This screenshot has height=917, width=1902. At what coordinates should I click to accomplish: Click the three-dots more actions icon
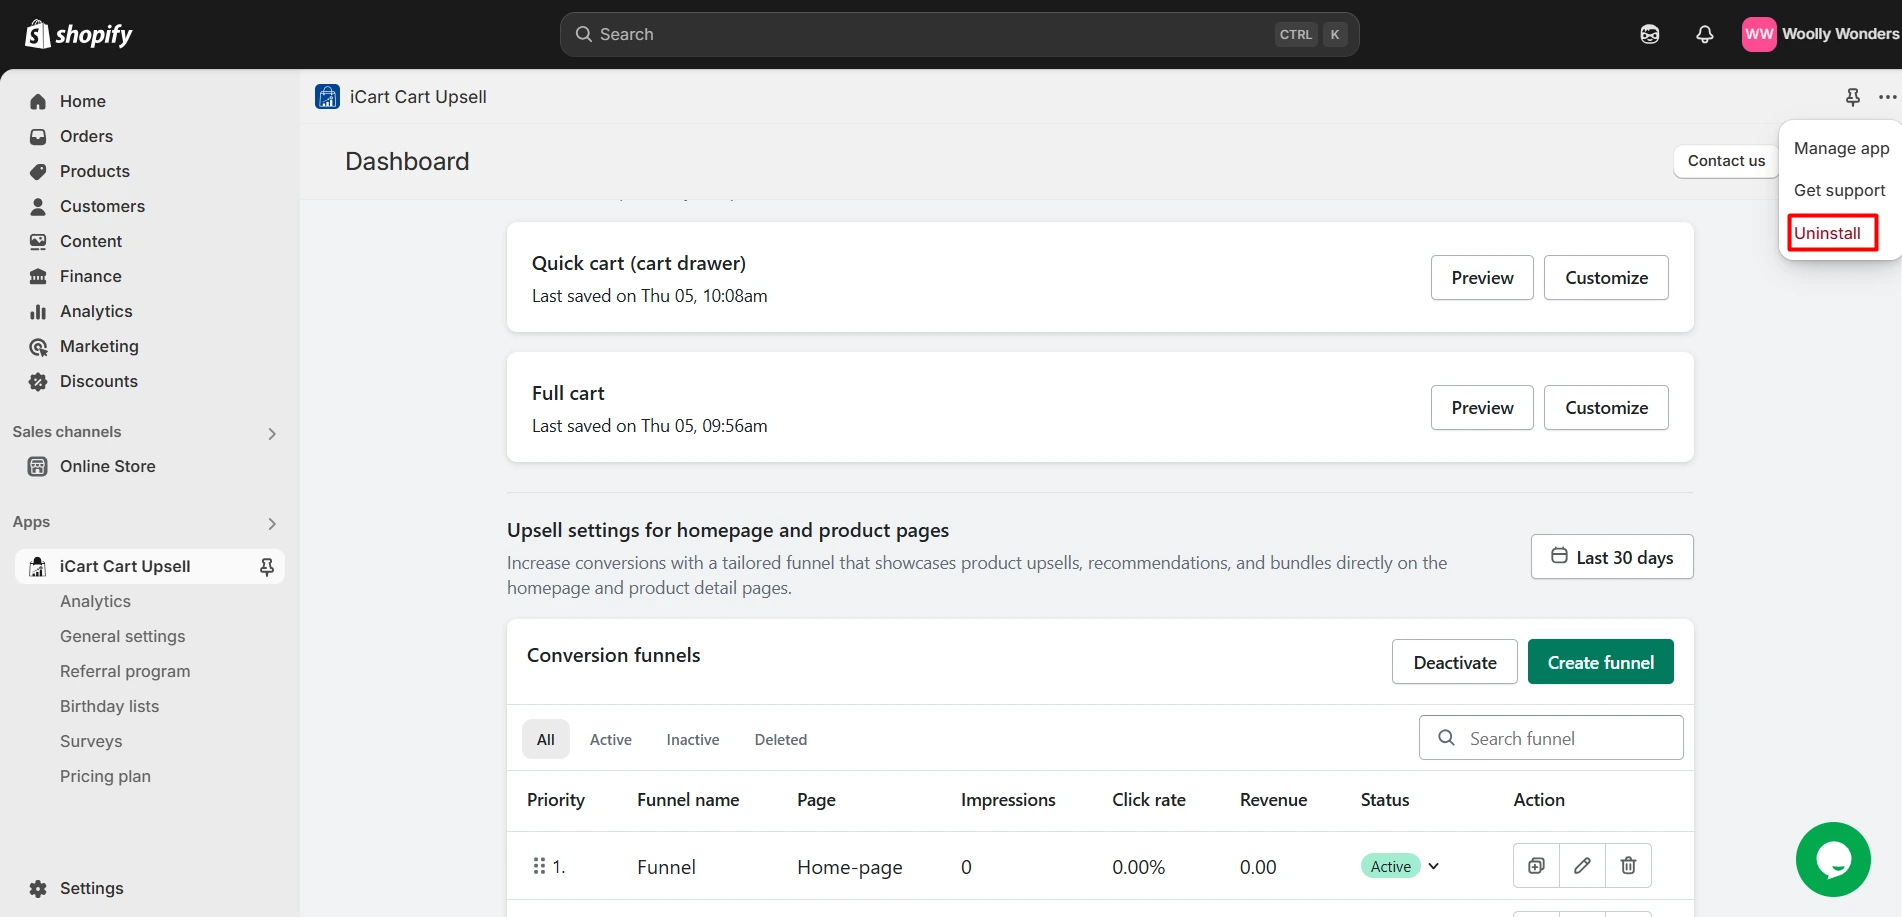(x=1887, y=97)
